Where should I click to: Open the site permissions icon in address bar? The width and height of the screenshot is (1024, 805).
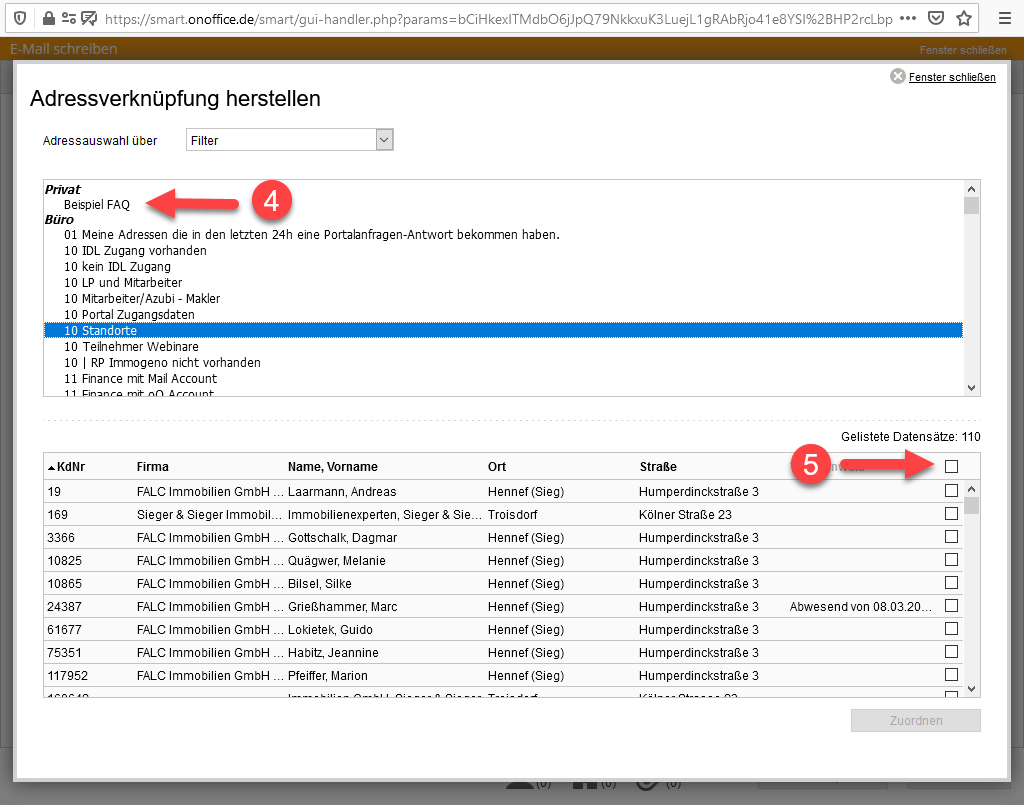pos(69,18)
